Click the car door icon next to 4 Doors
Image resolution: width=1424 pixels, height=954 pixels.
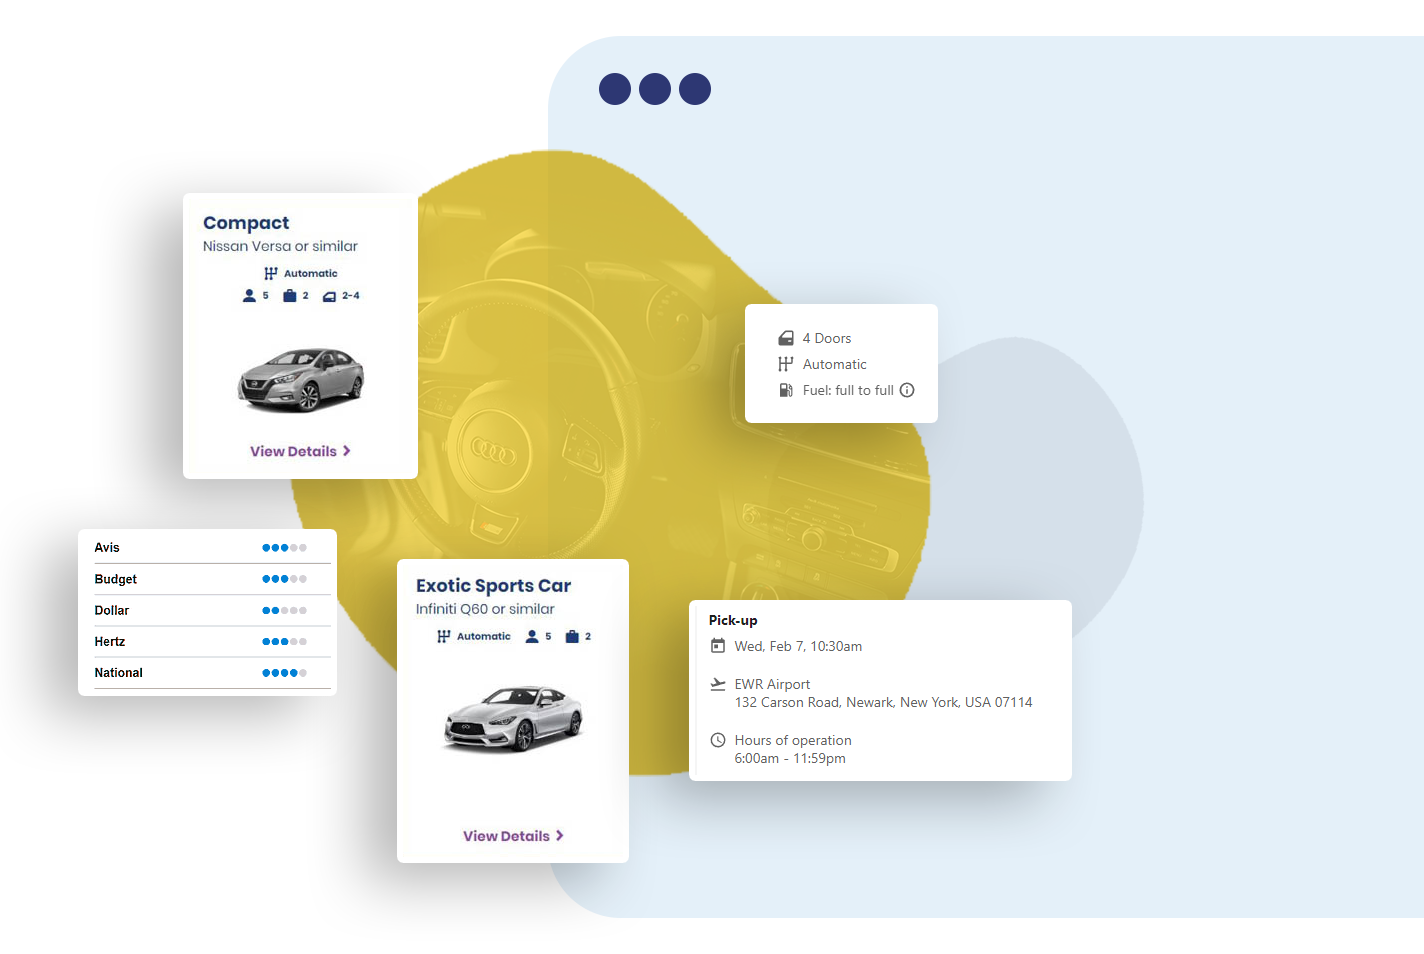tap(786, 337)
